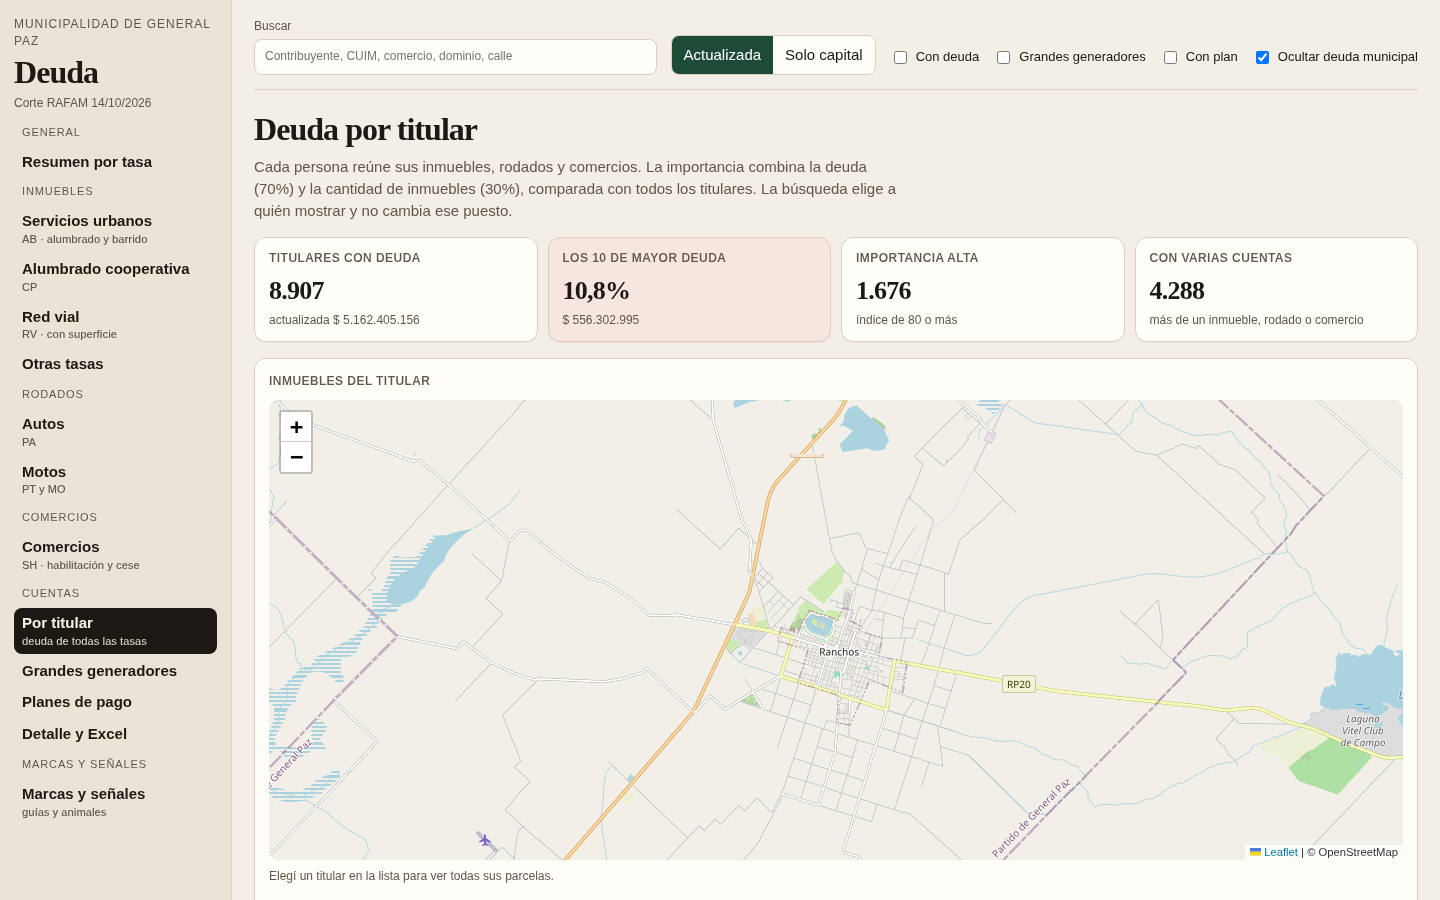The height and width of the screenshot is (900, 1440).
Task: Open Alumbrado cooperativa page
Action: (115, 276)
